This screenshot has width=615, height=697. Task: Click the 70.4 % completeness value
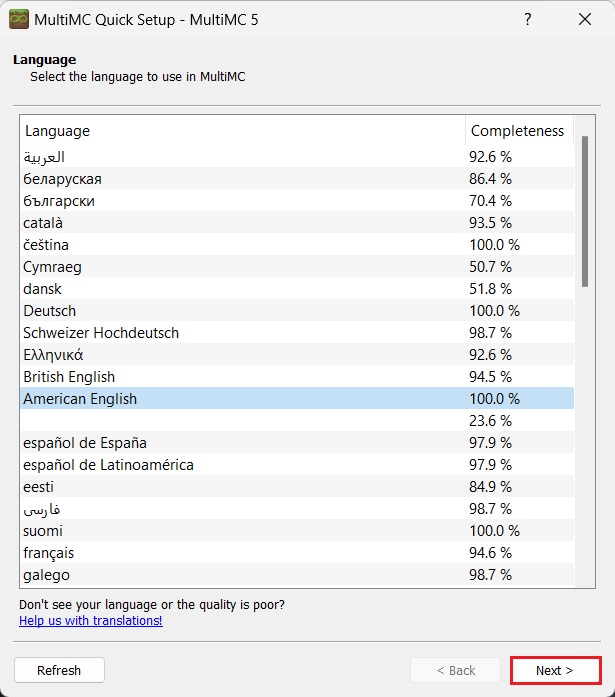click(x=490, y=200)
